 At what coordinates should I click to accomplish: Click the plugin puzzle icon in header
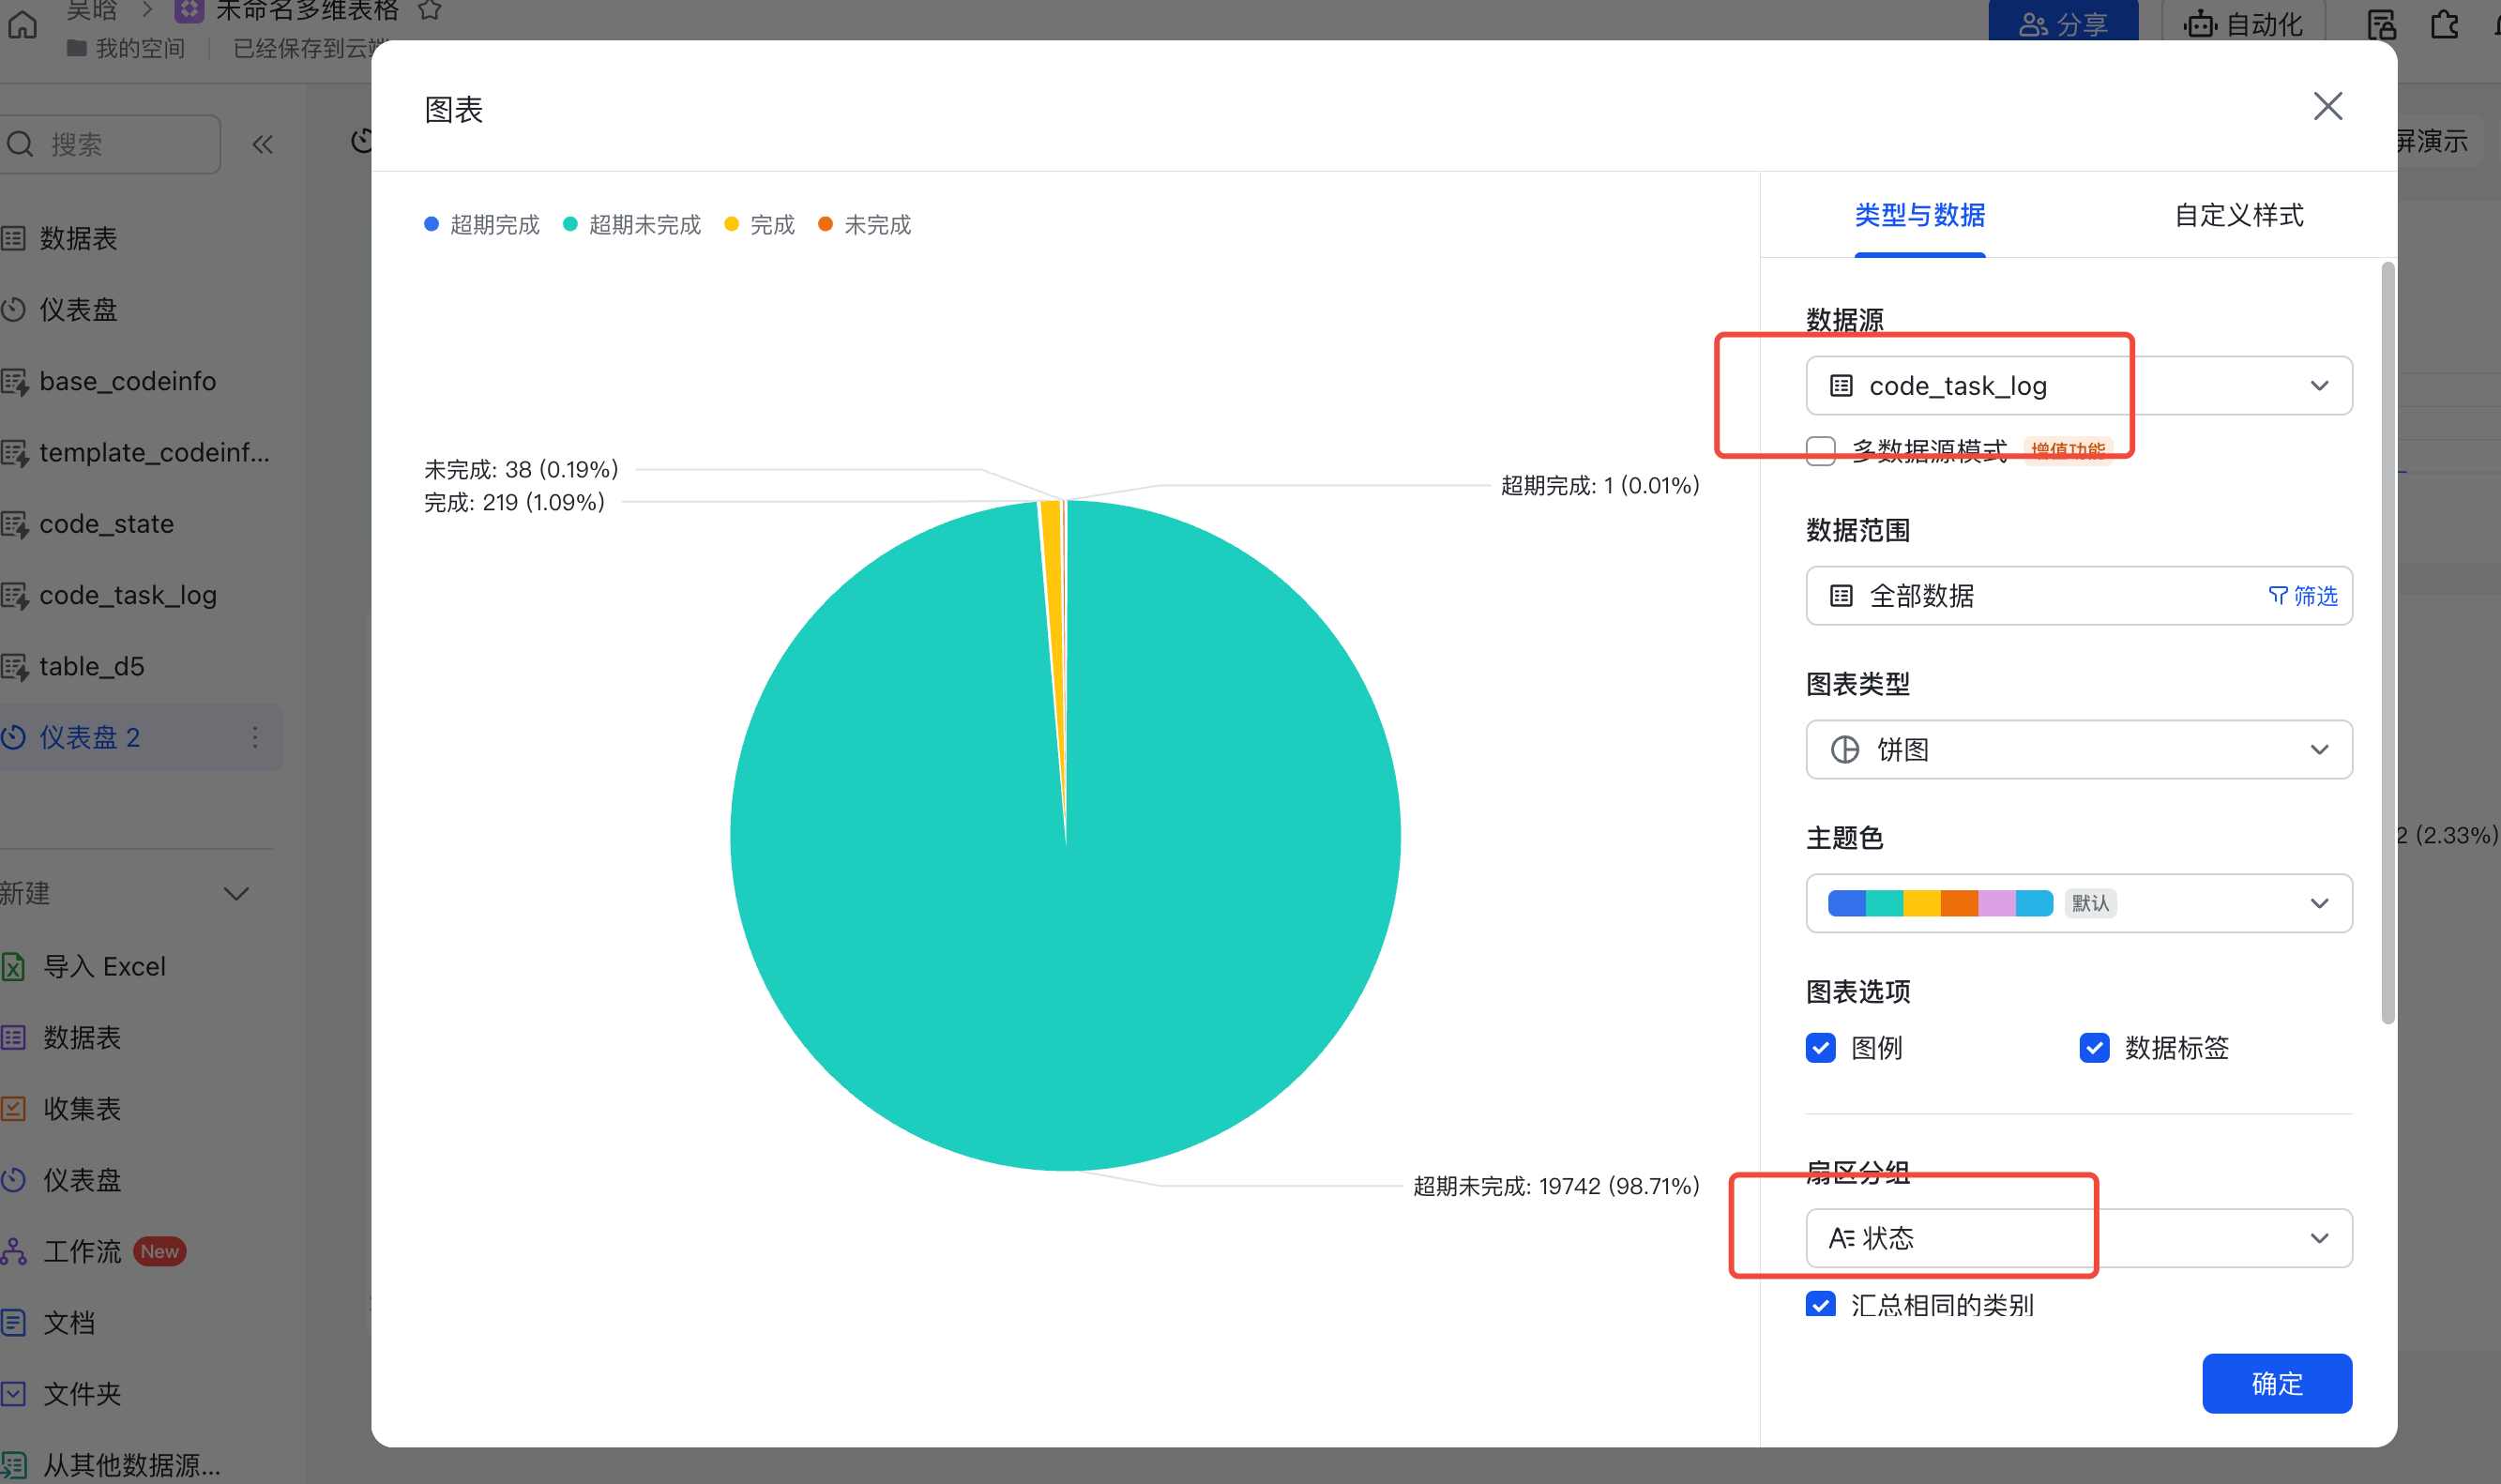click(2443, 23)
